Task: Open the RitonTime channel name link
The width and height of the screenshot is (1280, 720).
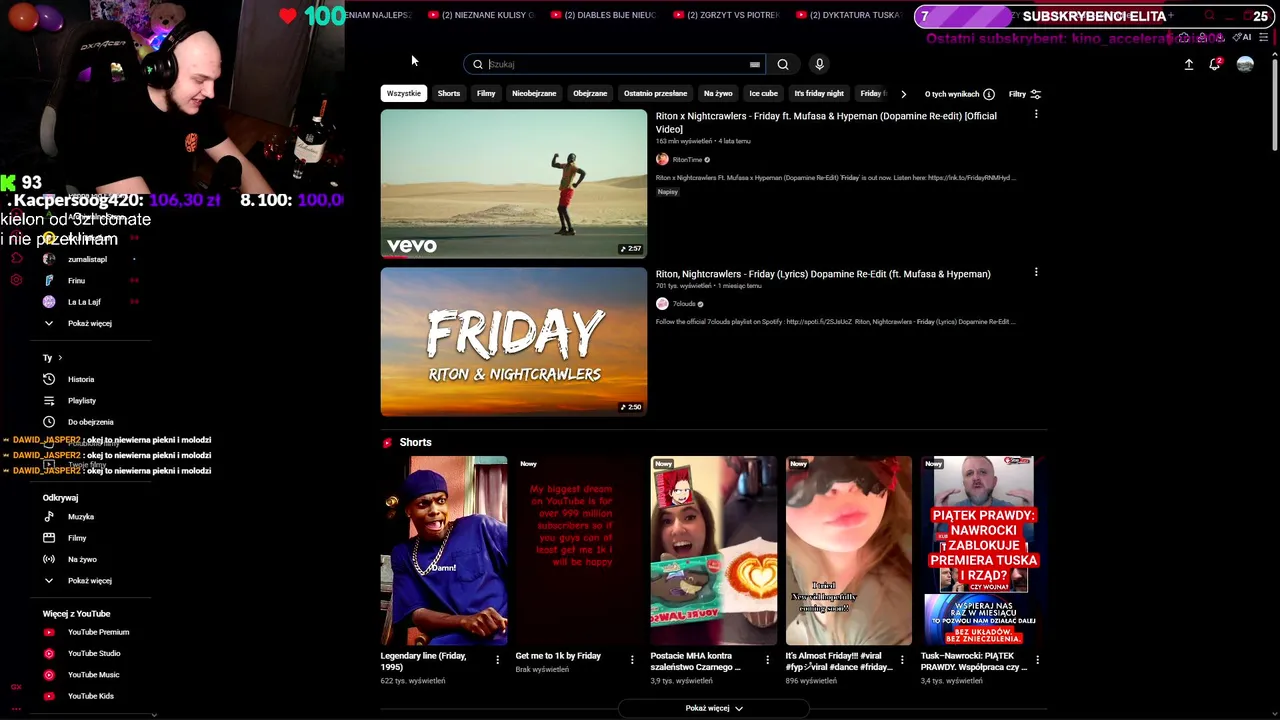Action: [687, 160]
